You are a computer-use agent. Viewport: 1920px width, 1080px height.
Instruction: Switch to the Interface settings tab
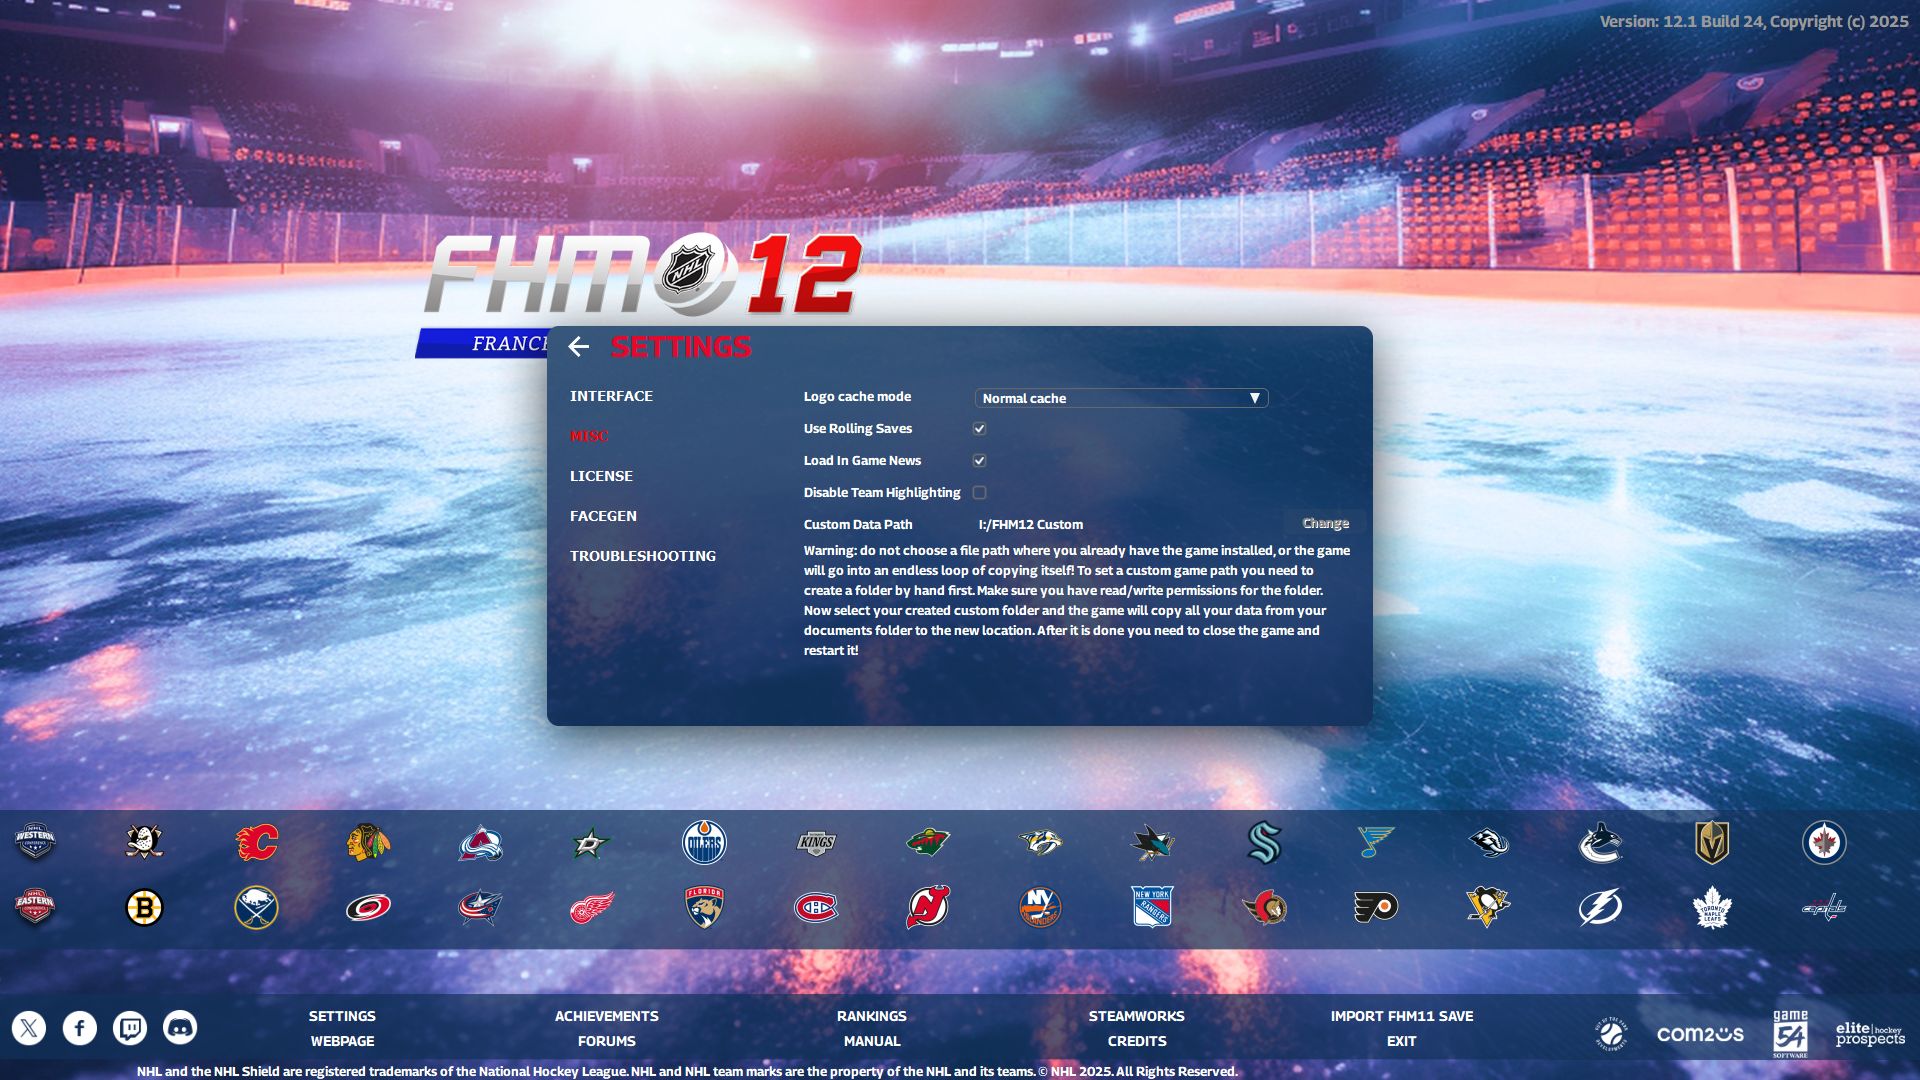coord(611,396)
